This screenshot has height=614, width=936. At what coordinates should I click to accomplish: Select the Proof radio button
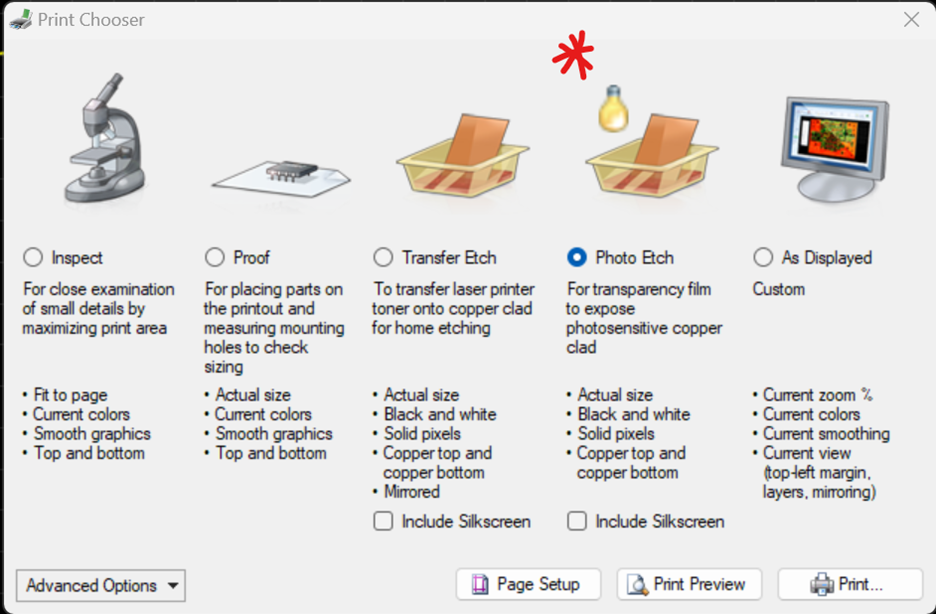tap(214, 258)
